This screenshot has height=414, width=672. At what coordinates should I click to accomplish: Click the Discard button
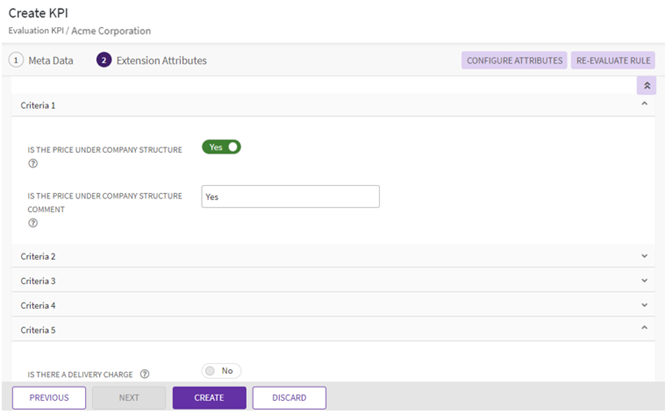click(289, 398)
